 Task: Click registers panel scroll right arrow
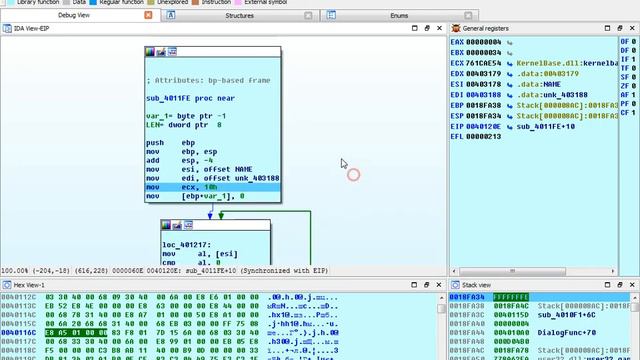pos(613,271)
